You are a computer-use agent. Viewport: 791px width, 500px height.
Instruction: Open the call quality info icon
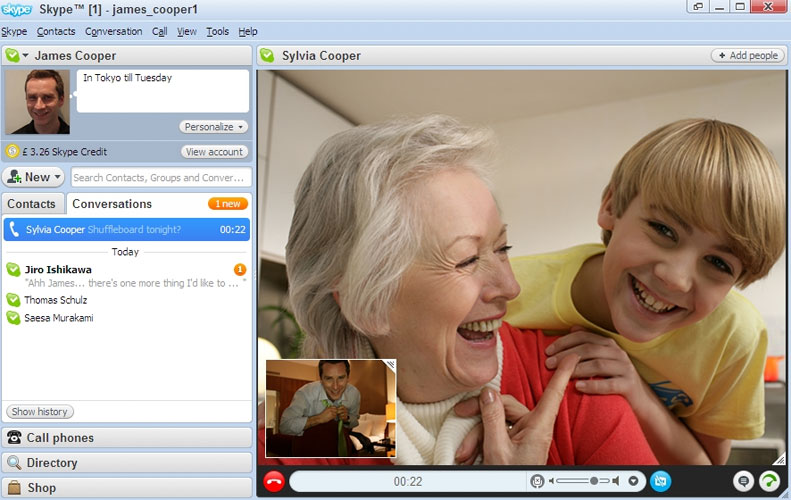[x=770, y=481]
